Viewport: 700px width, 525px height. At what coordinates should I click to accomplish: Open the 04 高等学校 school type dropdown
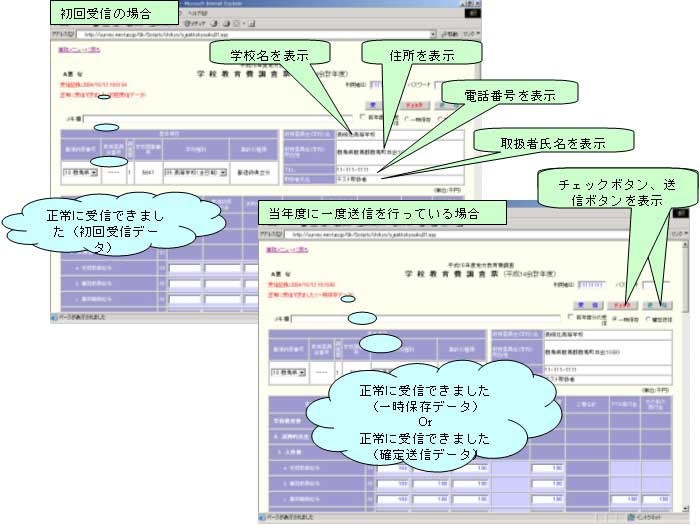coord(196,172)
